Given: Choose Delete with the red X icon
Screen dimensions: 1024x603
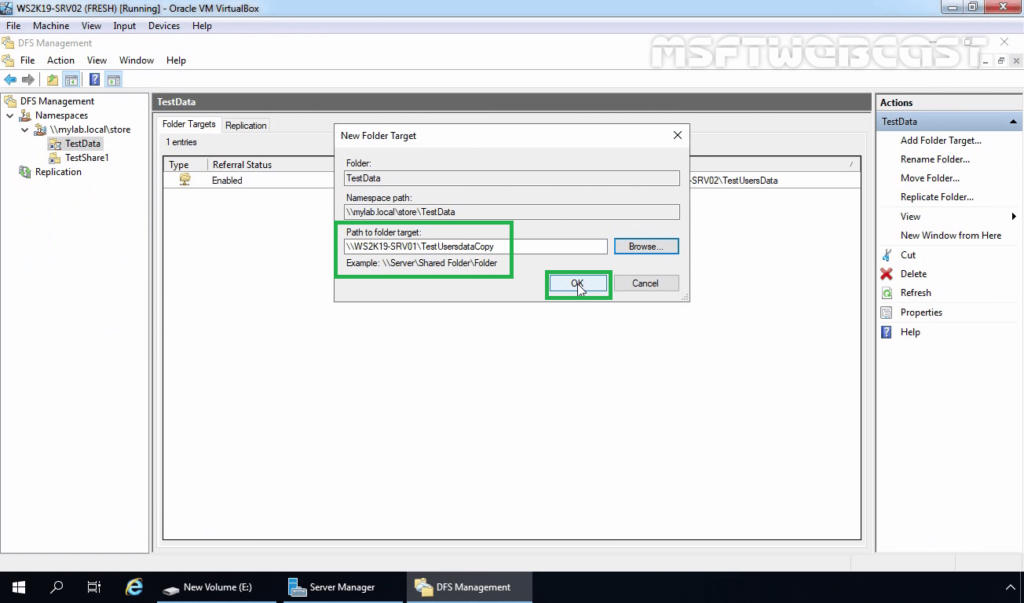Looking at the screenshot, I should click(913, 274).
